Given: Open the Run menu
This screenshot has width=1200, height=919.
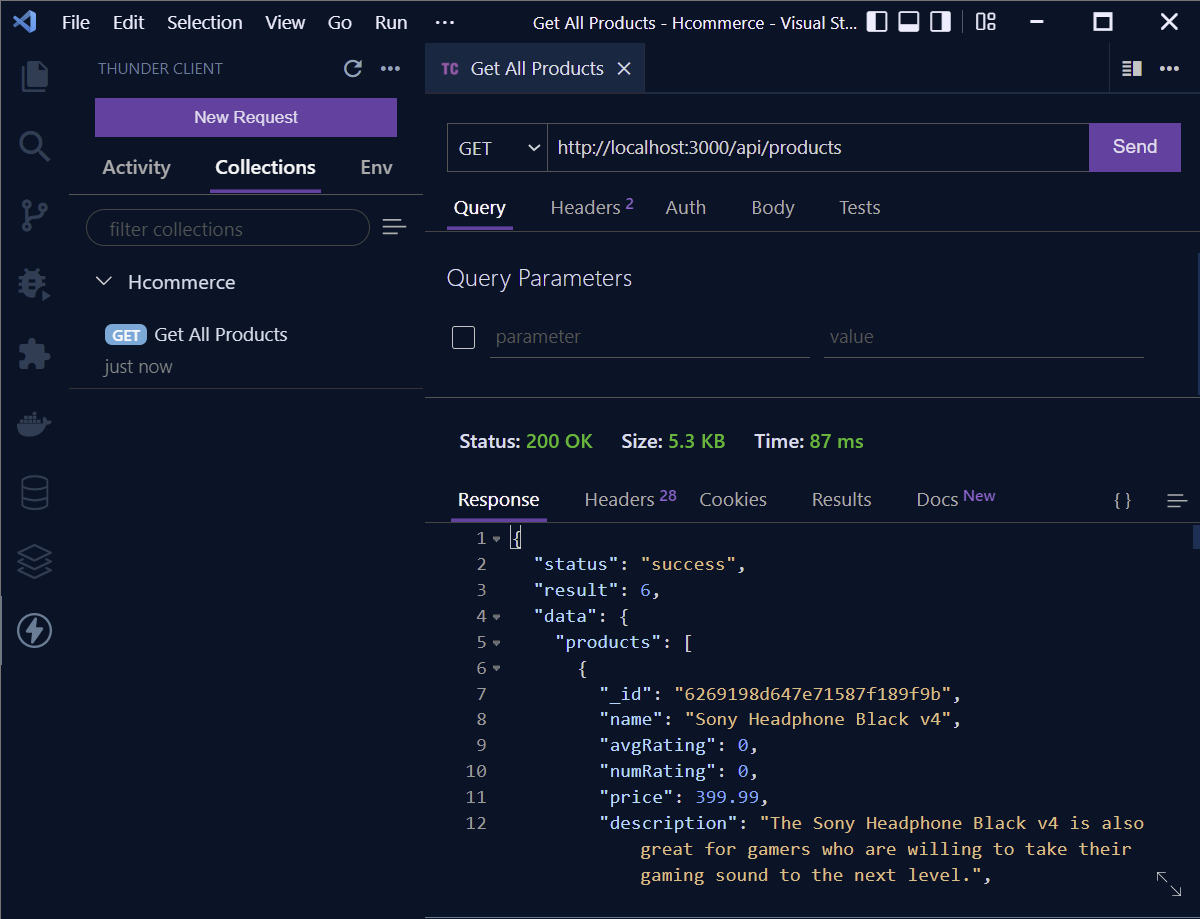Looking at the screenshot, I should click(x=391, y=22).
